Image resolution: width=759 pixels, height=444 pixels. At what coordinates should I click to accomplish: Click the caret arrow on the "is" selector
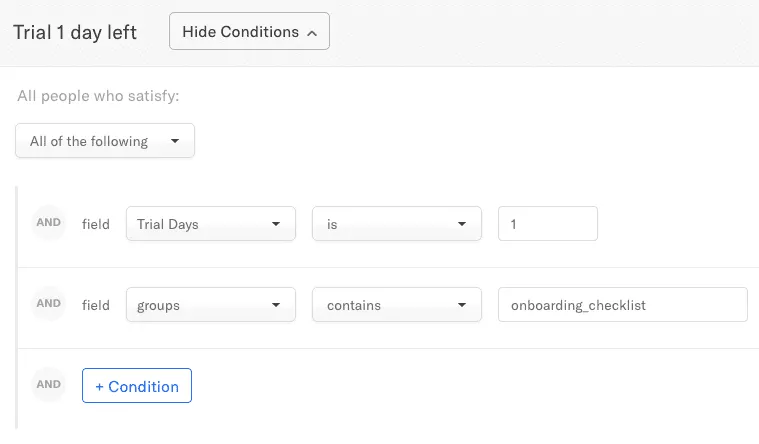pos(462,224)
